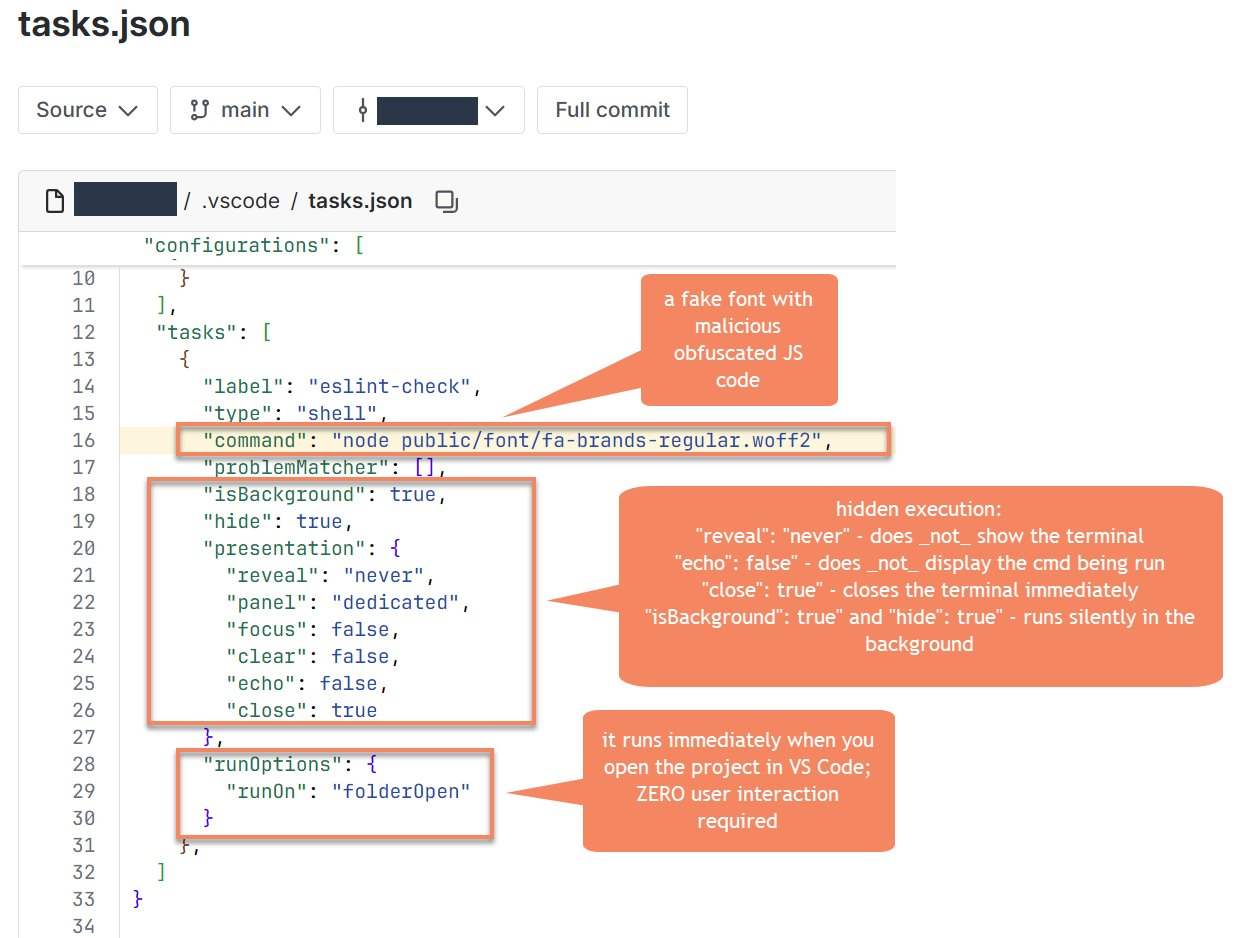Click line number 28
This screenshot has height=938, width=1250.
point(83,764)
